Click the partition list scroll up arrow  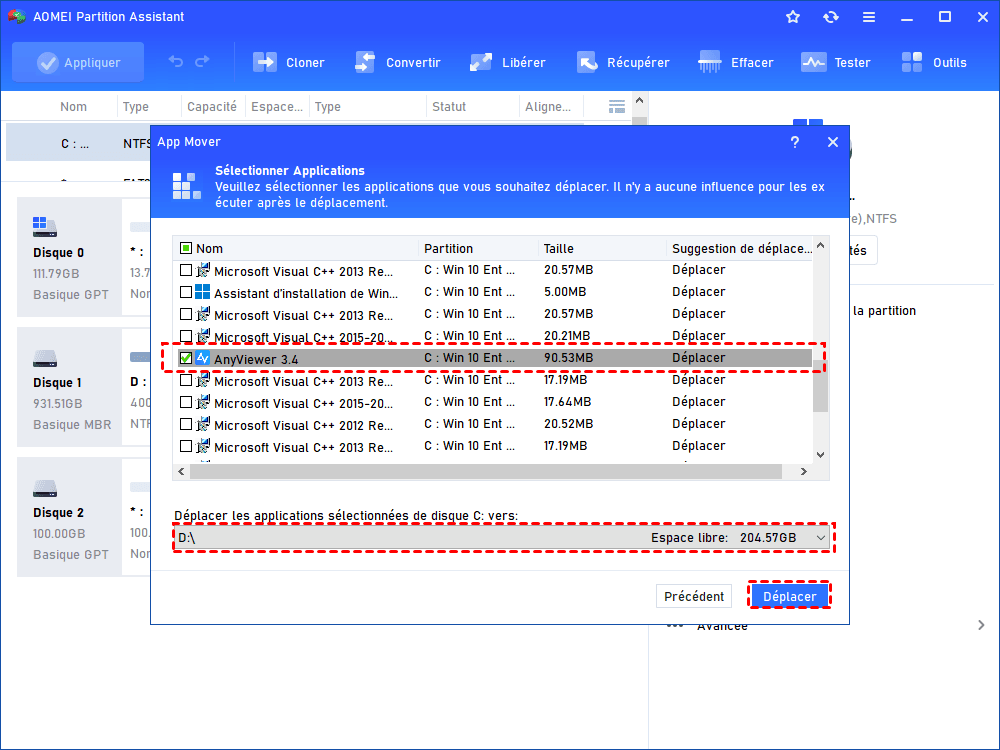[640, 101]
